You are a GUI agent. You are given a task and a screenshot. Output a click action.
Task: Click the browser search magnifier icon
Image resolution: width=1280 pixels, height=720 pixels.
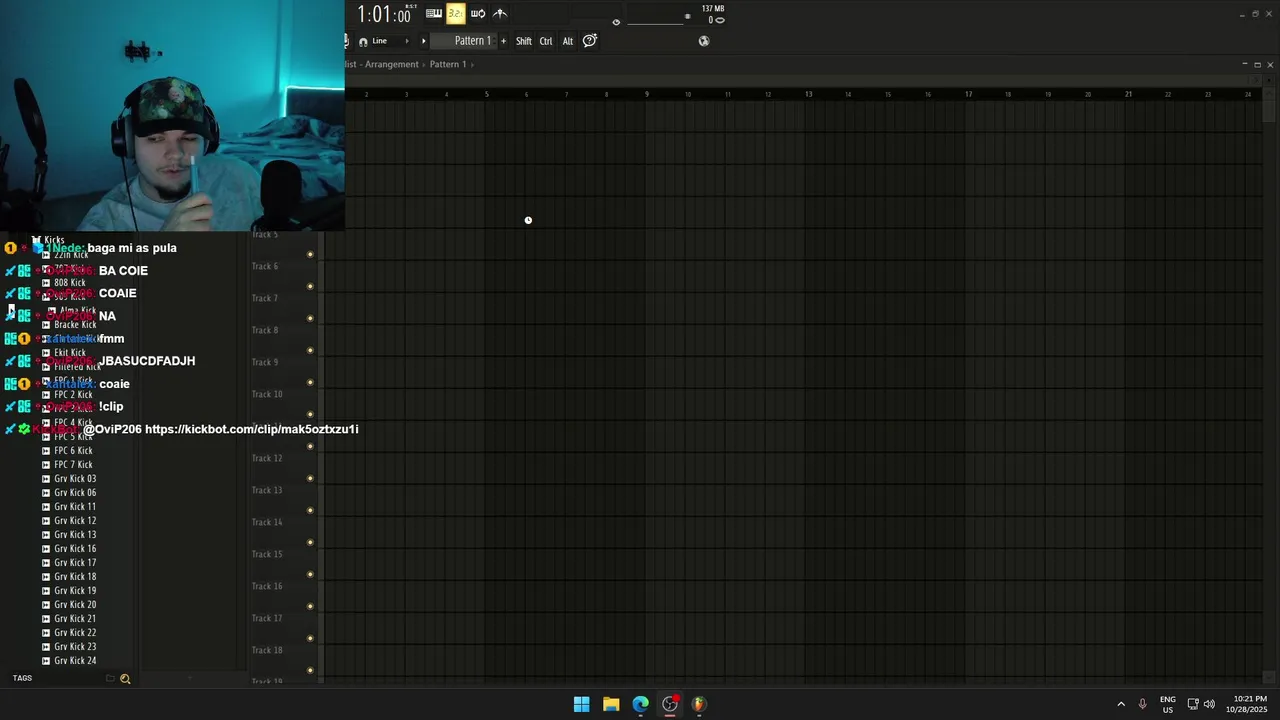click(x=125, y=679)
